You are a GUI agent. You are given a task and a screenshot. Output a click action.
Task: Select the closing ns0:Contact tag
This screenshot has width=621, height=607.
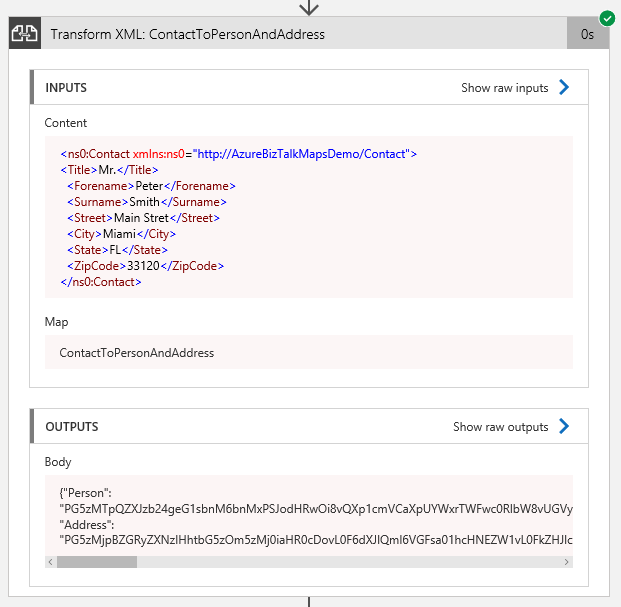point(101,282)
